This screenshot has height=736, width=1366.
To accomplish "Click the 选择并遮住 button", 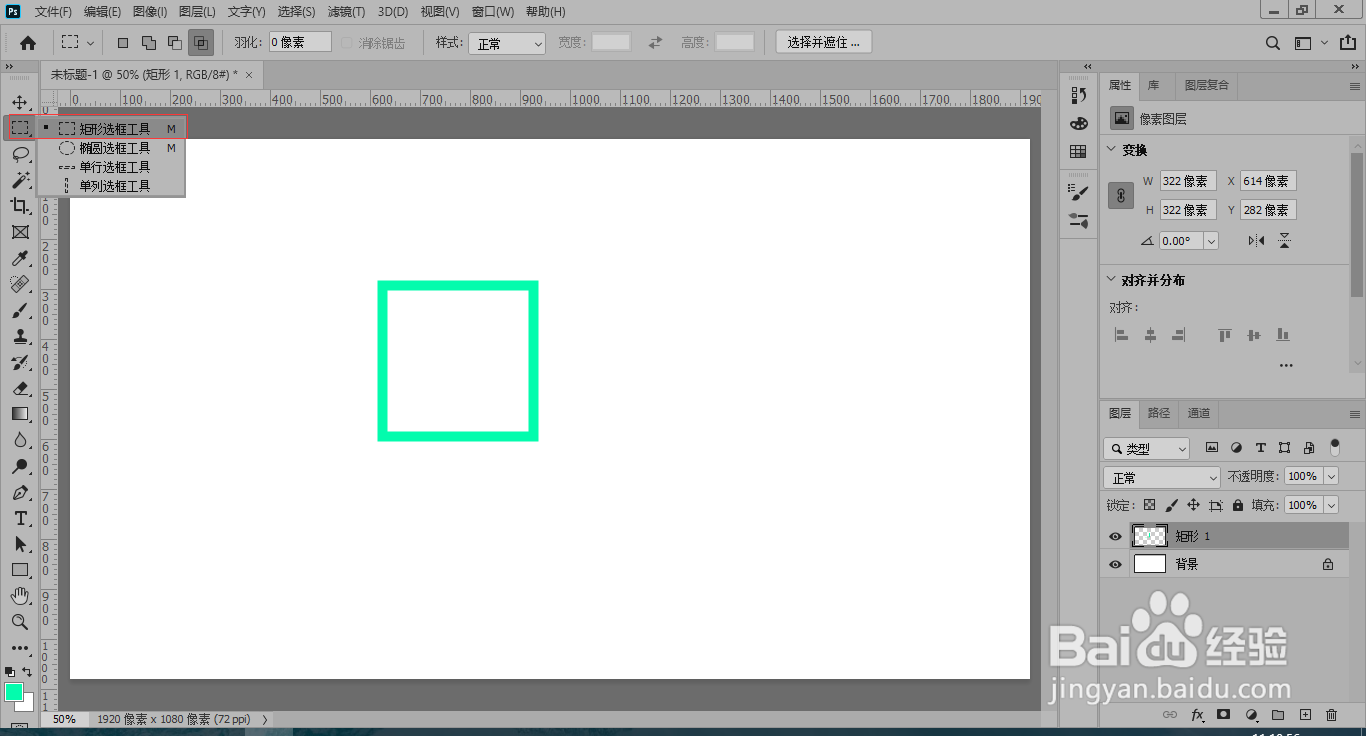I will pyautogui.click(x=823, y=42).
